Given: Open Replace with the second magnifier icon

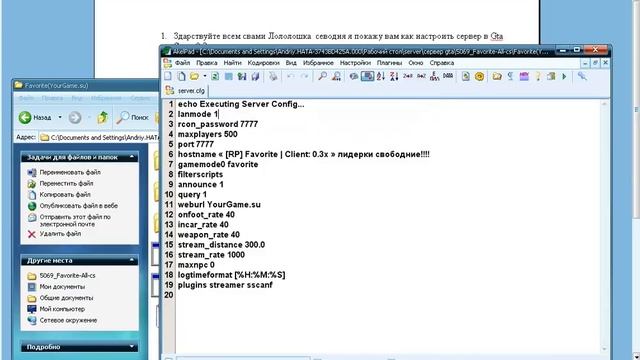Looking at the screenshot, I should pyautogui.click(x=336, y=76).
